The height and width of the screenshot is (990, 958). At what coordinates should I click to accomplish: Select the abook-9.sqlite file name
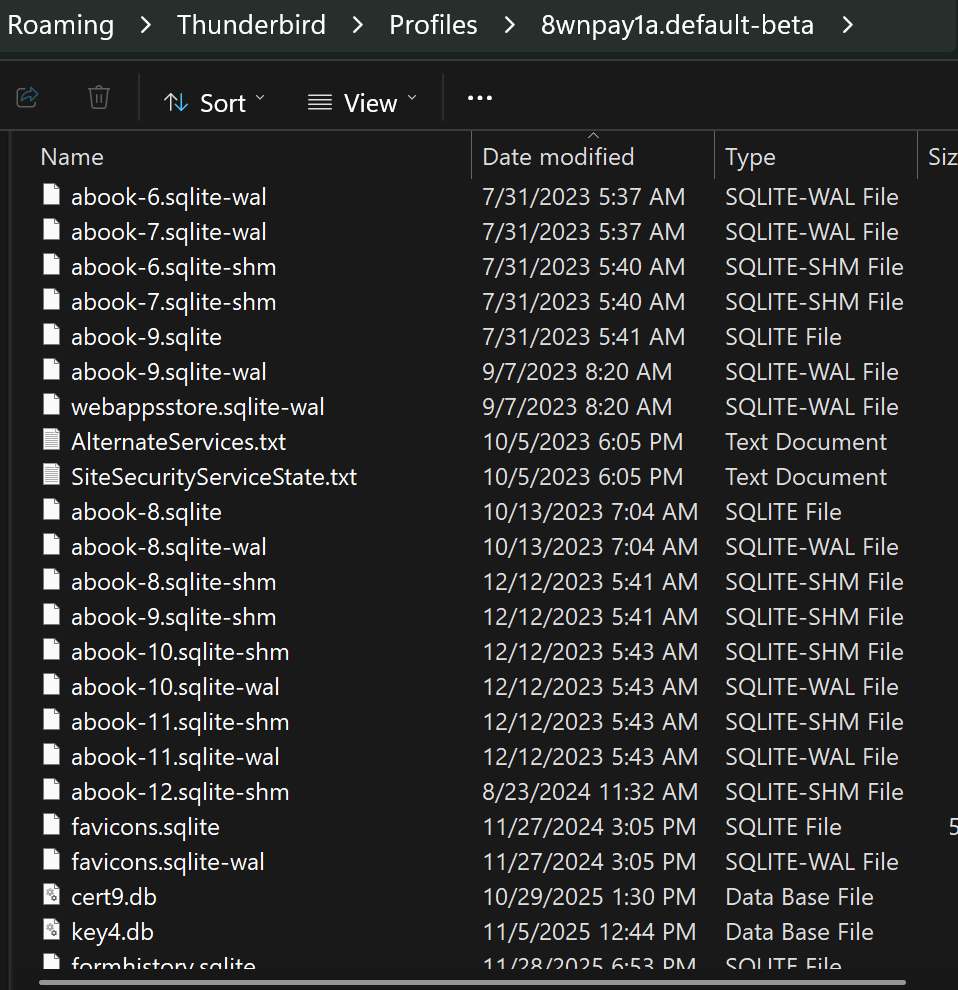point(147,337)
